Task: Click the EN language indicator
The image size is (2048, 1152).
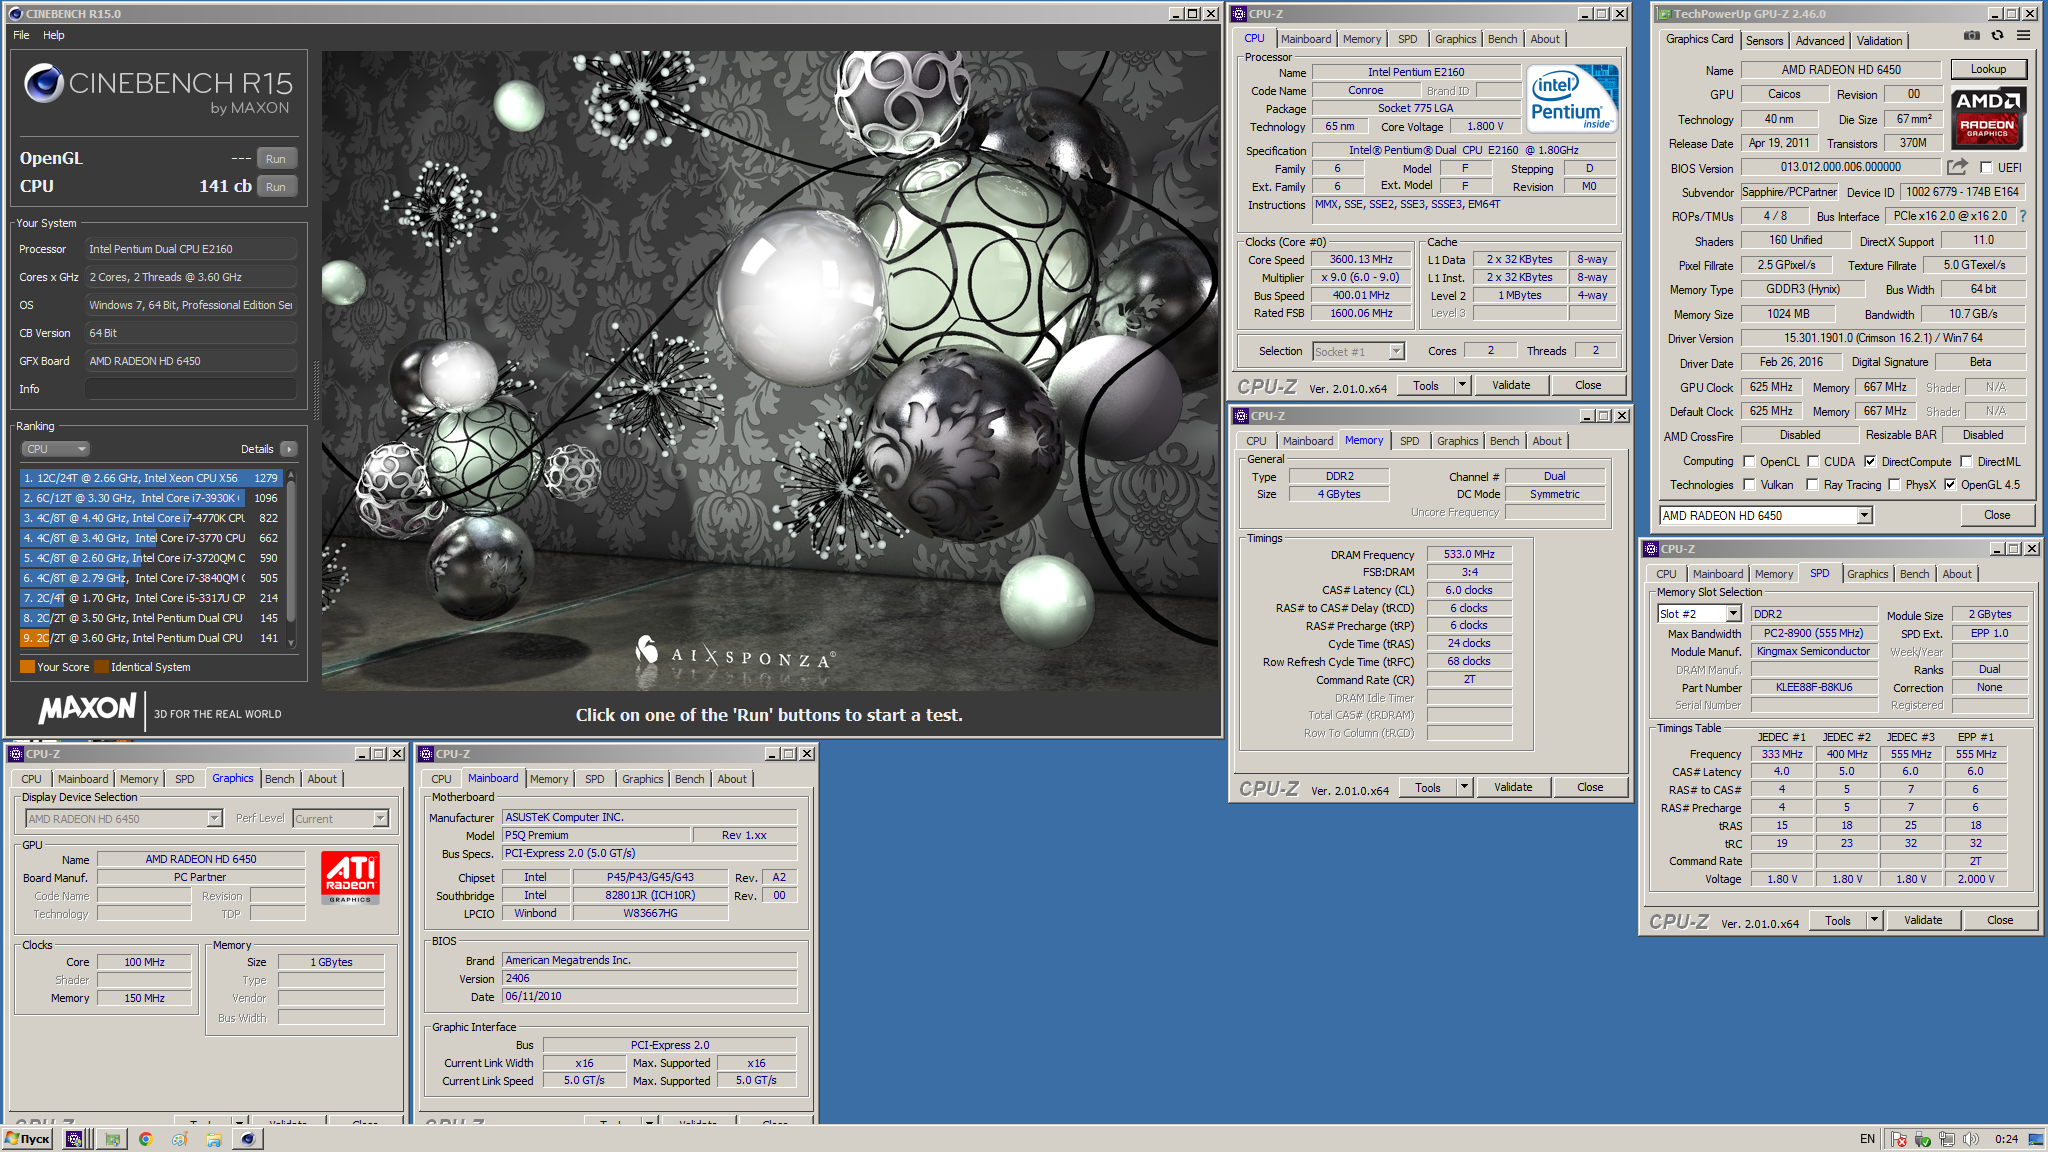Action: point(1867,1139)
